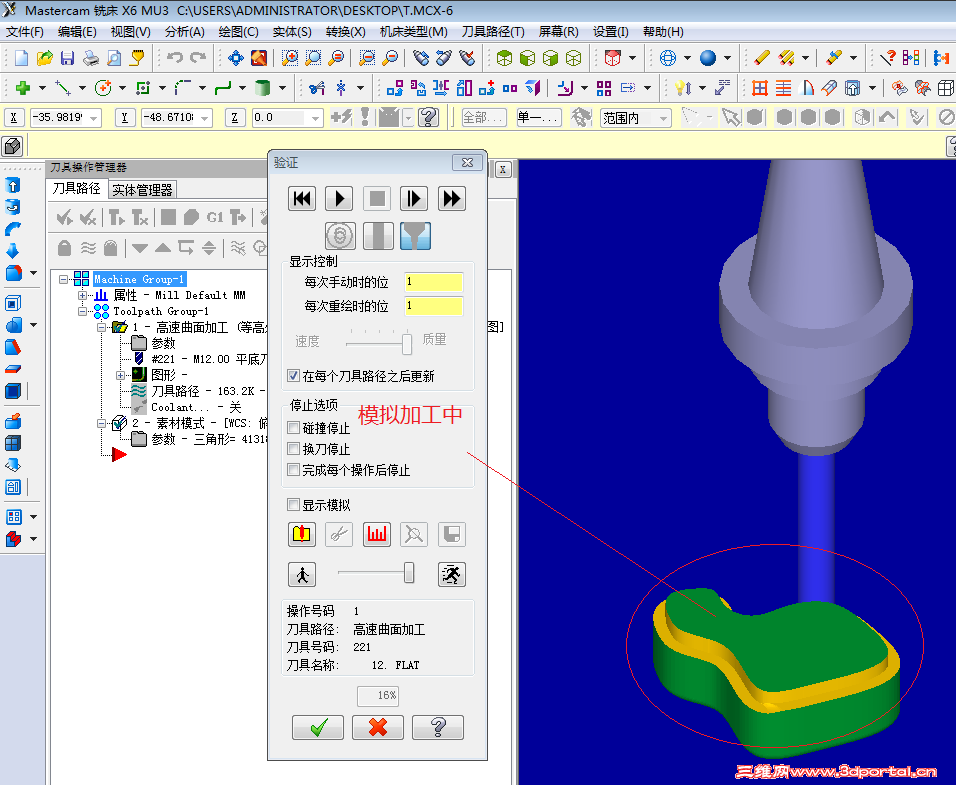Click the playback speed slider handle
Viewport: 956px width, 785px height.
tap(409, 573)
